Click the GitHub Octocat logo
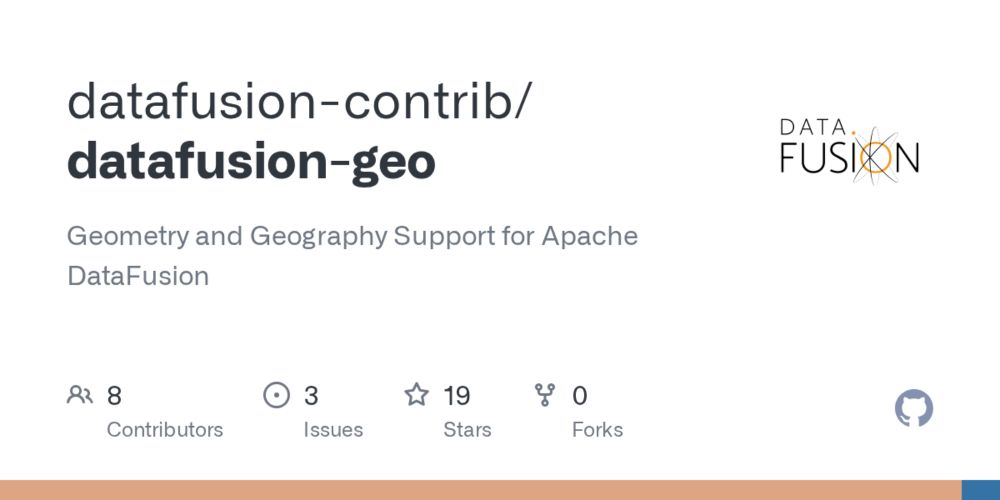 coord(913,409)
